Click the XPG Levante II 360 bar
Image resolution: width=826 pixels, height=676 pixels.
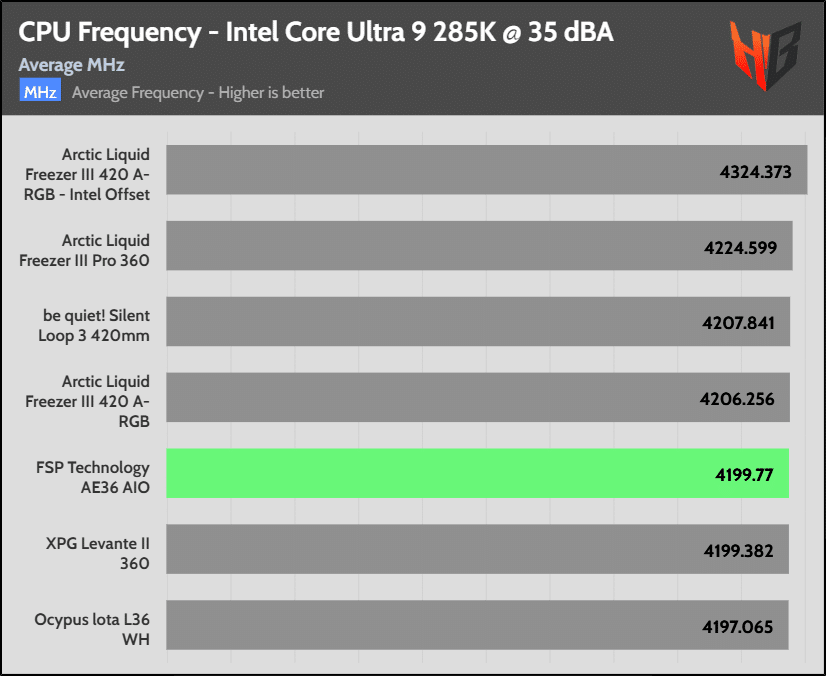pos(477,549)
